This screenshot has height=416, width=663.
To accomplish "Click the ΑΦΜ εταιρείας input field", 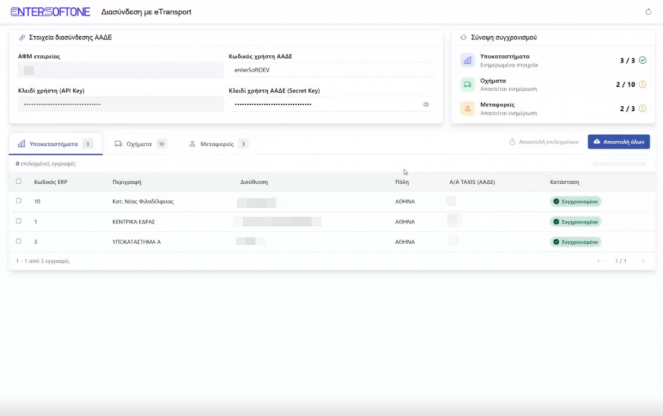I will (x=121, y=70).
